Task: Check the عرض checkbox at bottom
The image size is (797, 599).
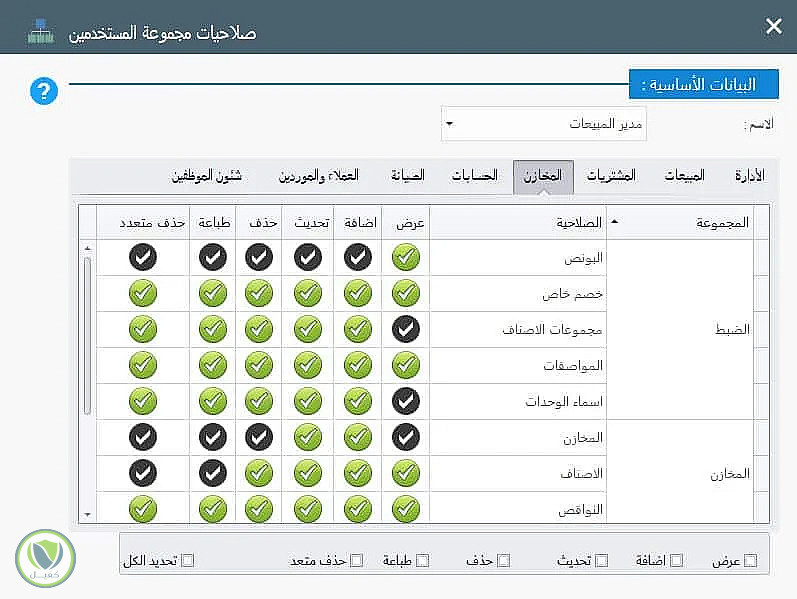Action: click(750, 560)
